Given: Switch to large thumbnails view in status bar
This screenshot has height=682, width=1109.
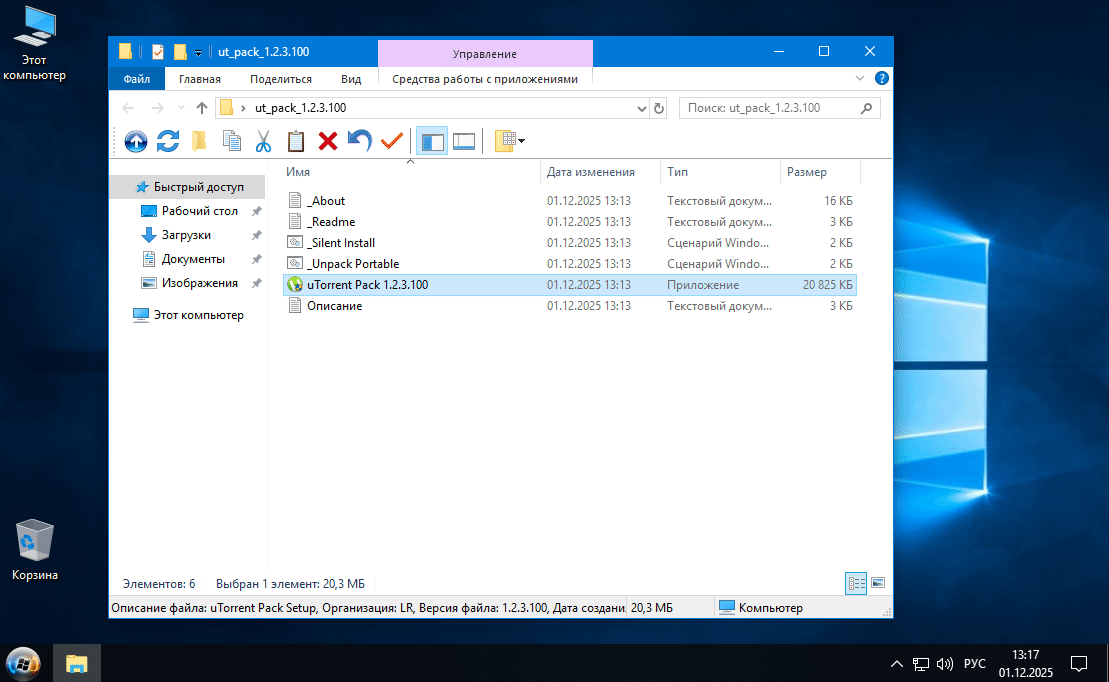Looking at the screenshot, I should click(x=878, y=582).
